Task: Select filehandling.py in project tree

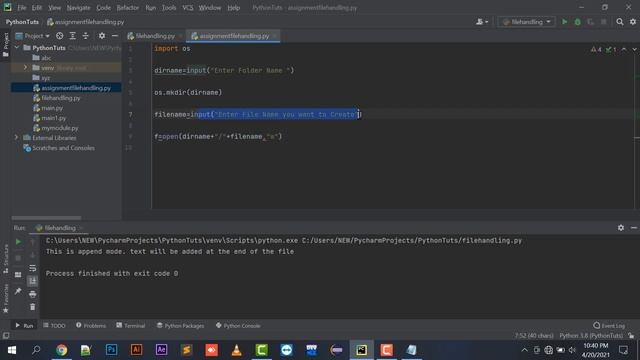Action: 57,98
